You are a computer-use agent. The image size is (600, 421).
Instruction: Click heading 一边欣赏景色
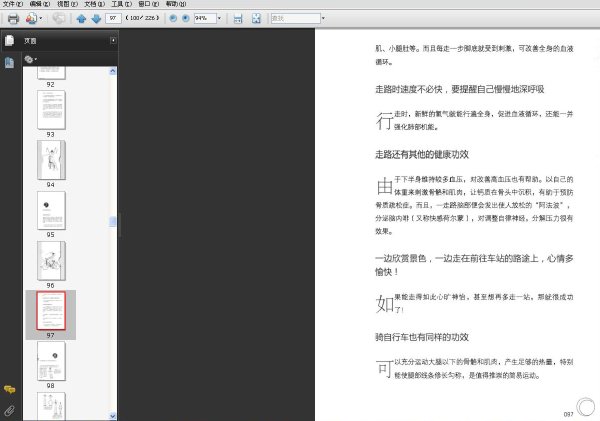click(x=400, y=258)
